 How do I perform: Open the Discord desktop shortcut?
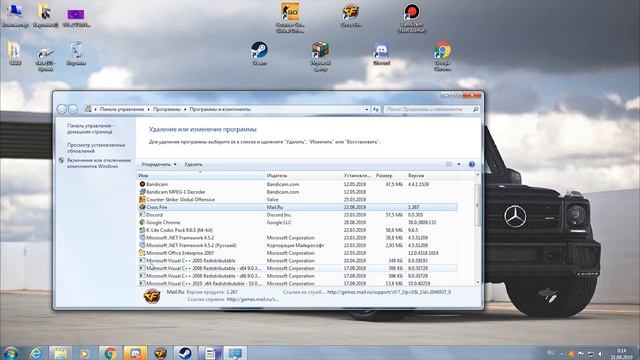(x=381, y=53)
